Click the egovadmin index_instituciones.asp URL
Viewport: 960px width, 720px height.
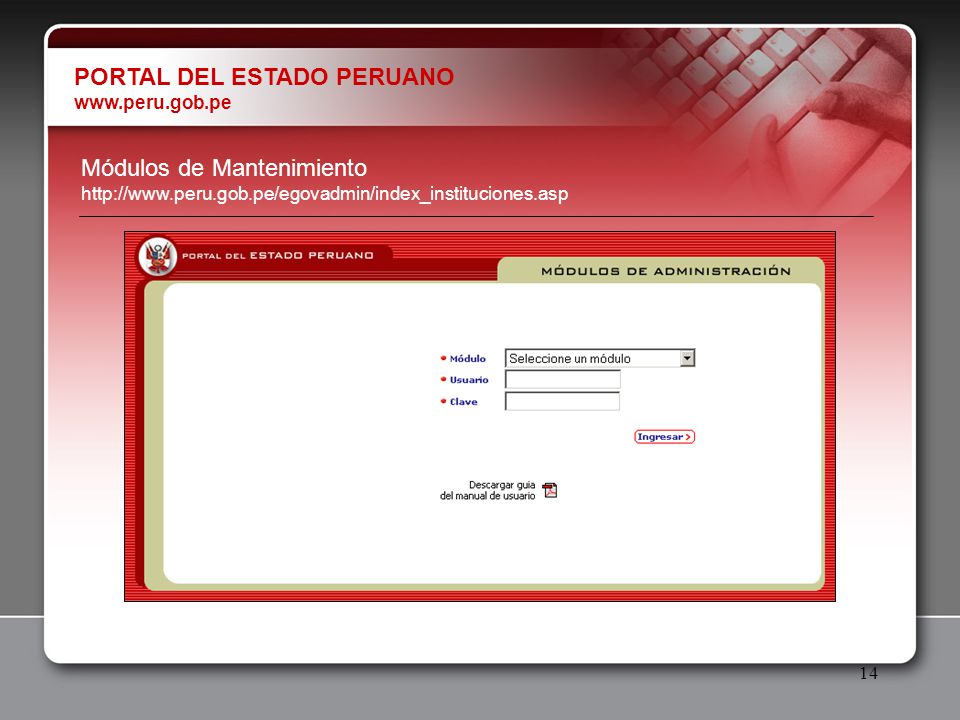(324, 193)
